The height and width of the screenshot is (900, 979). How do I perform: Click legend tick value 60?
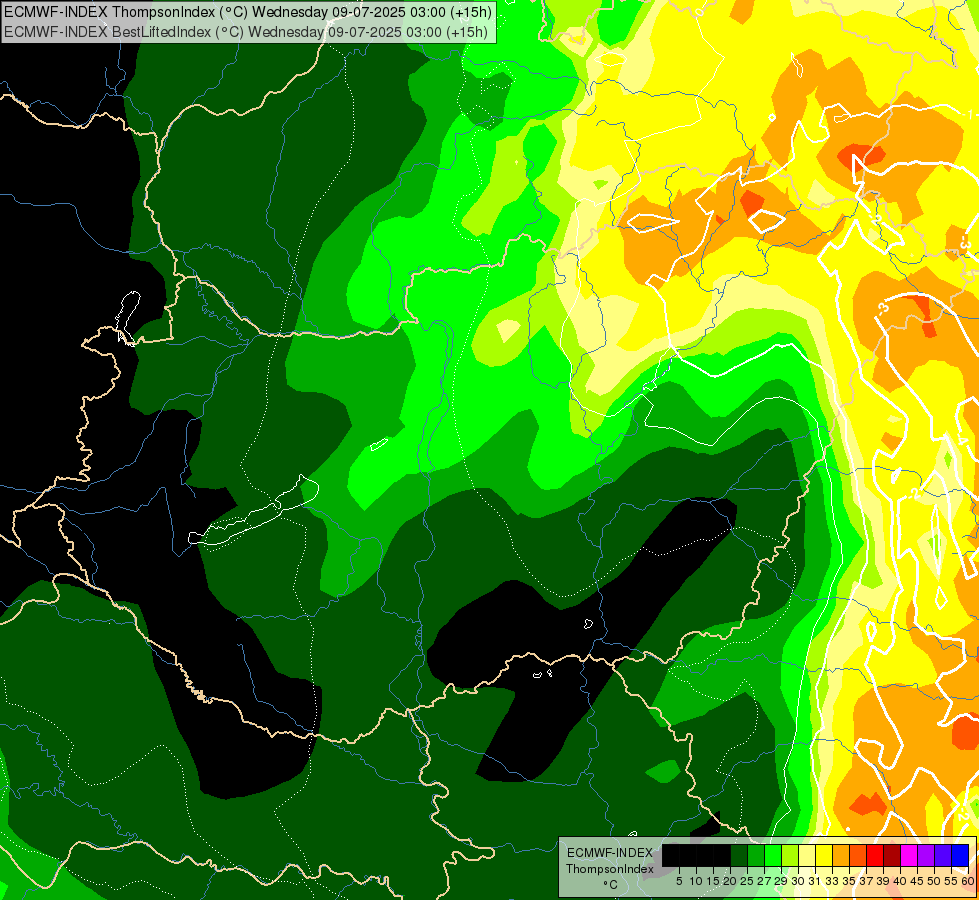[x=968, y=881]
